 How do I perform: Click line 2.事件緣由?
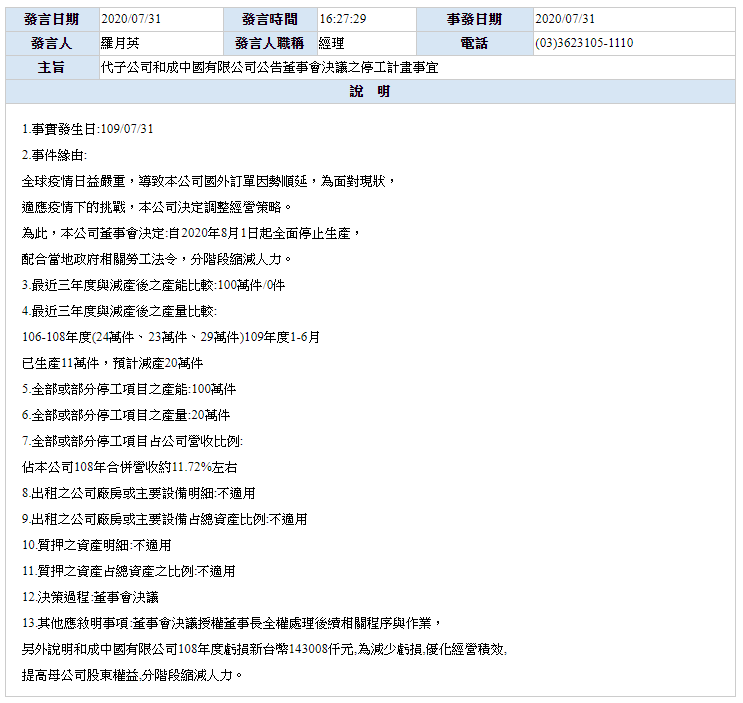(x=54, y=155)
